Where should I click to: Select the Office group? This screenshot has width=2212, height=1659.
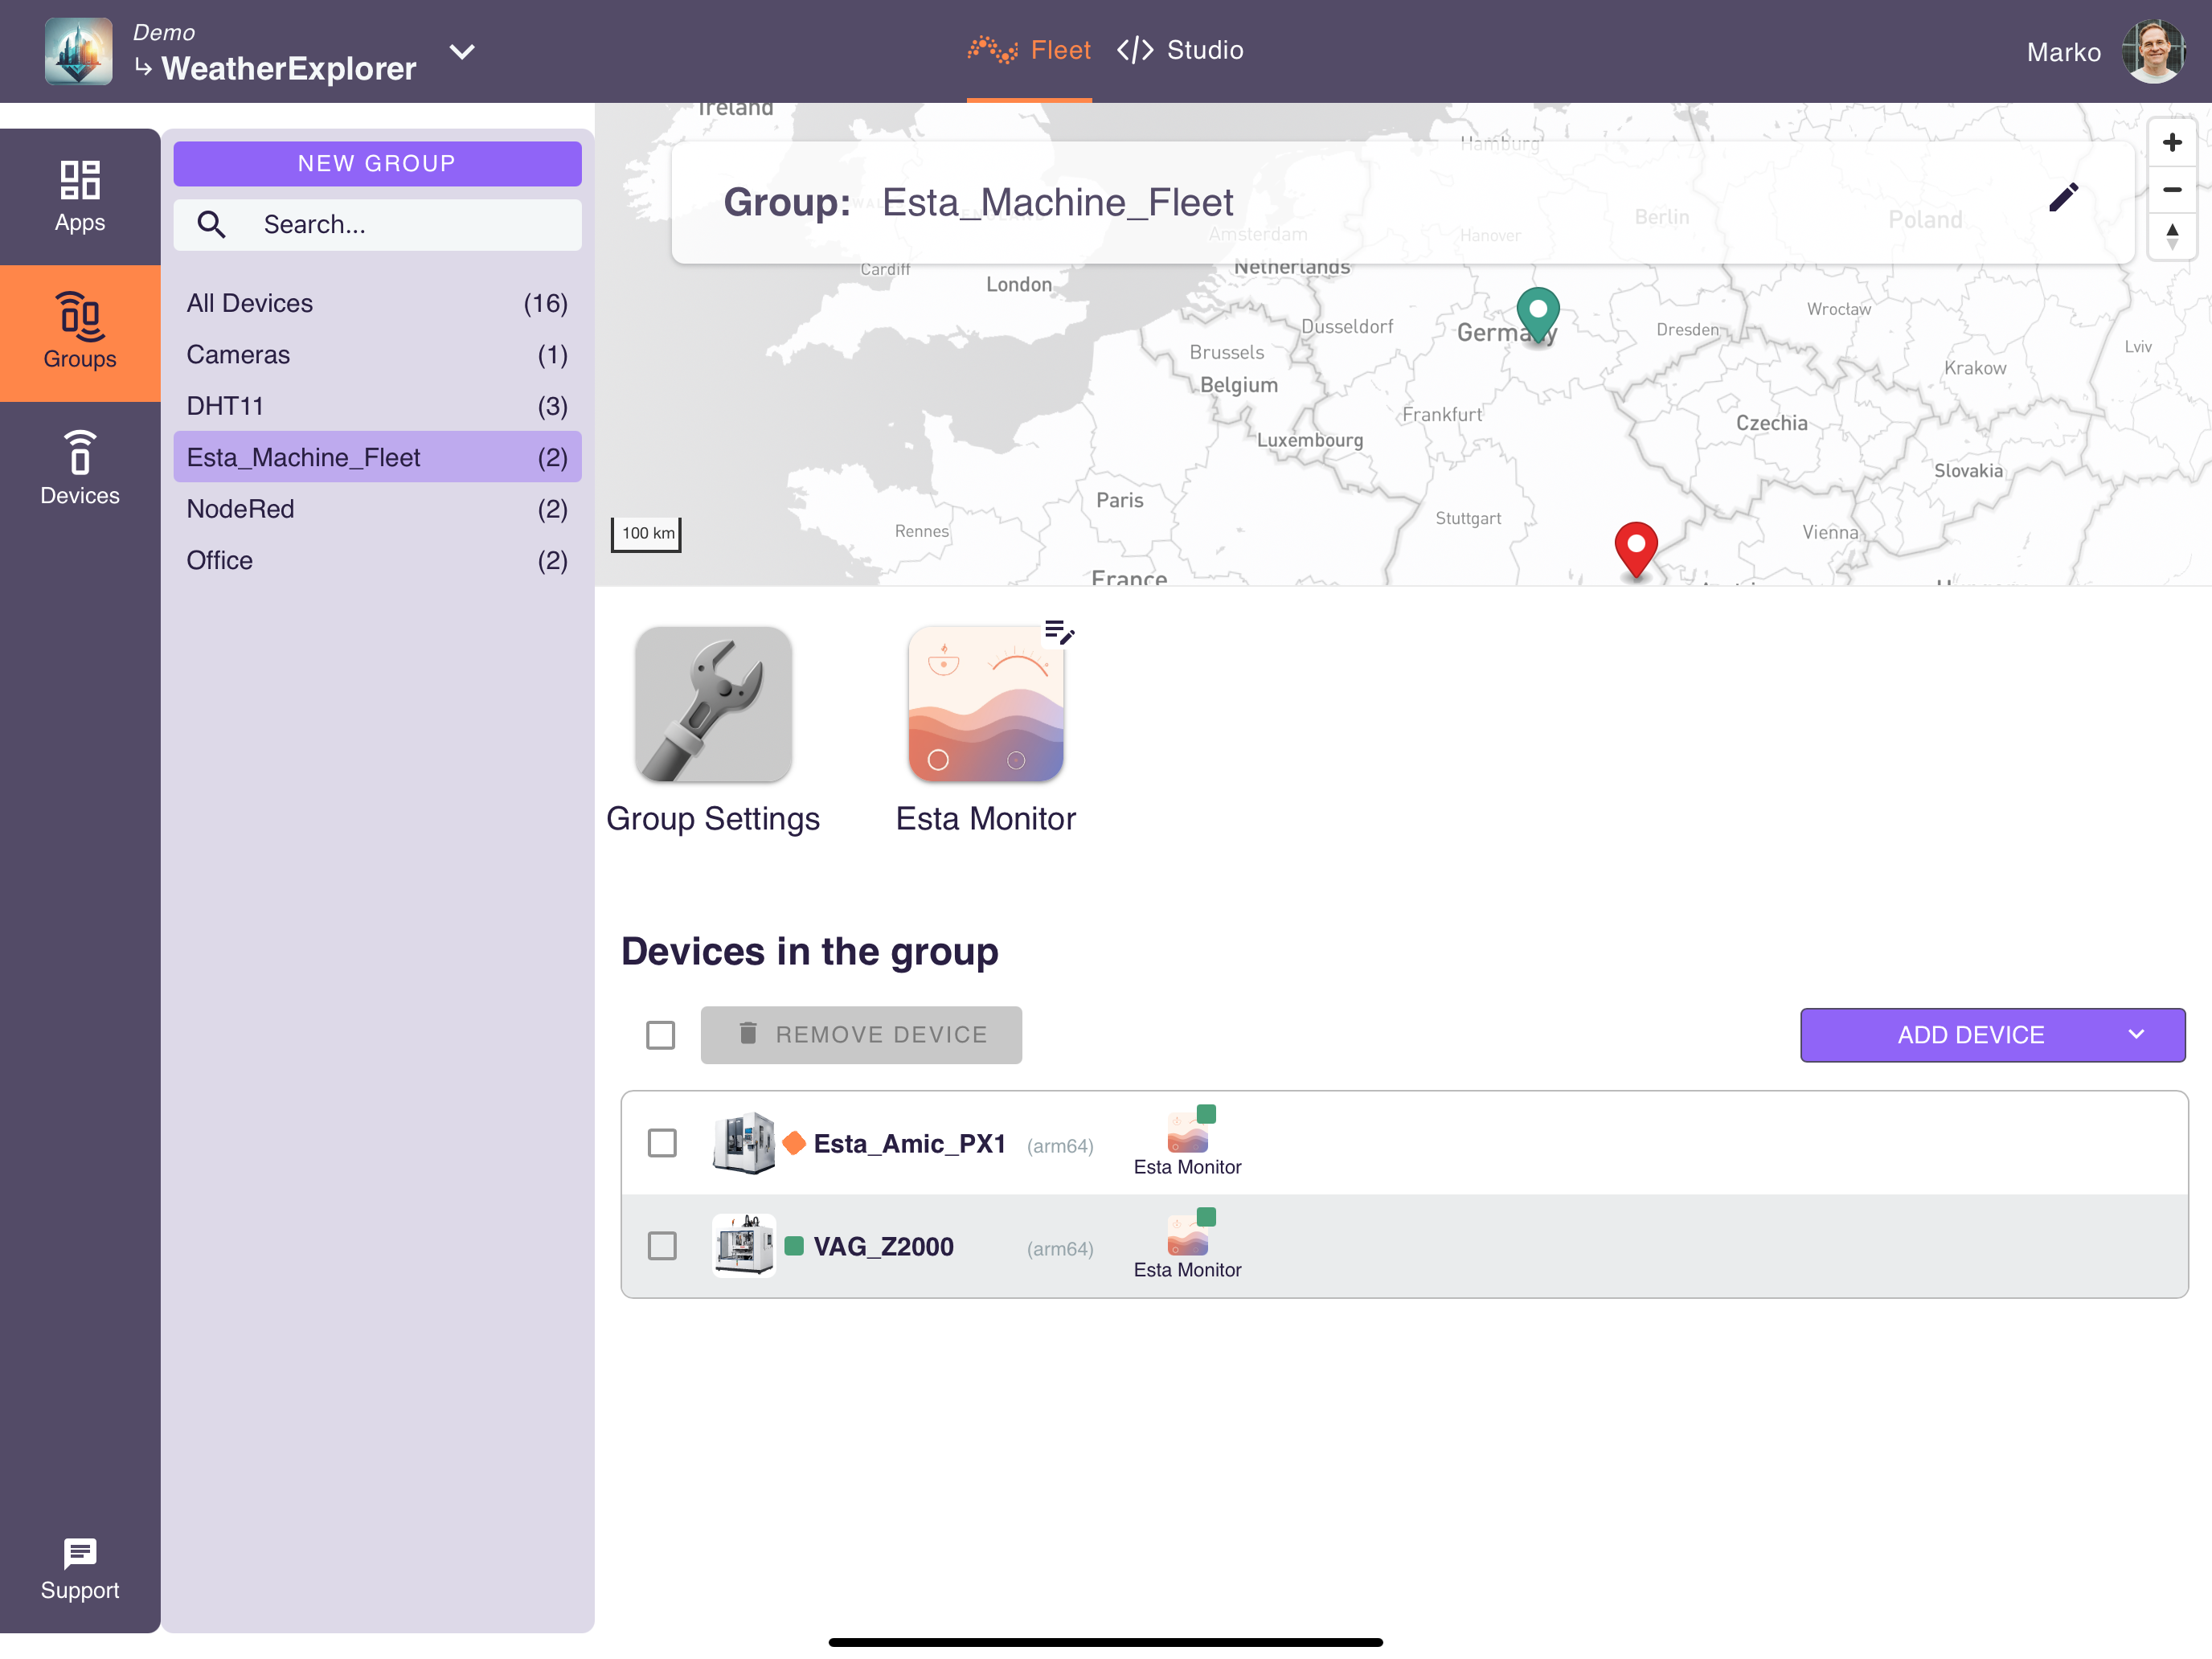tap(377, 560)
